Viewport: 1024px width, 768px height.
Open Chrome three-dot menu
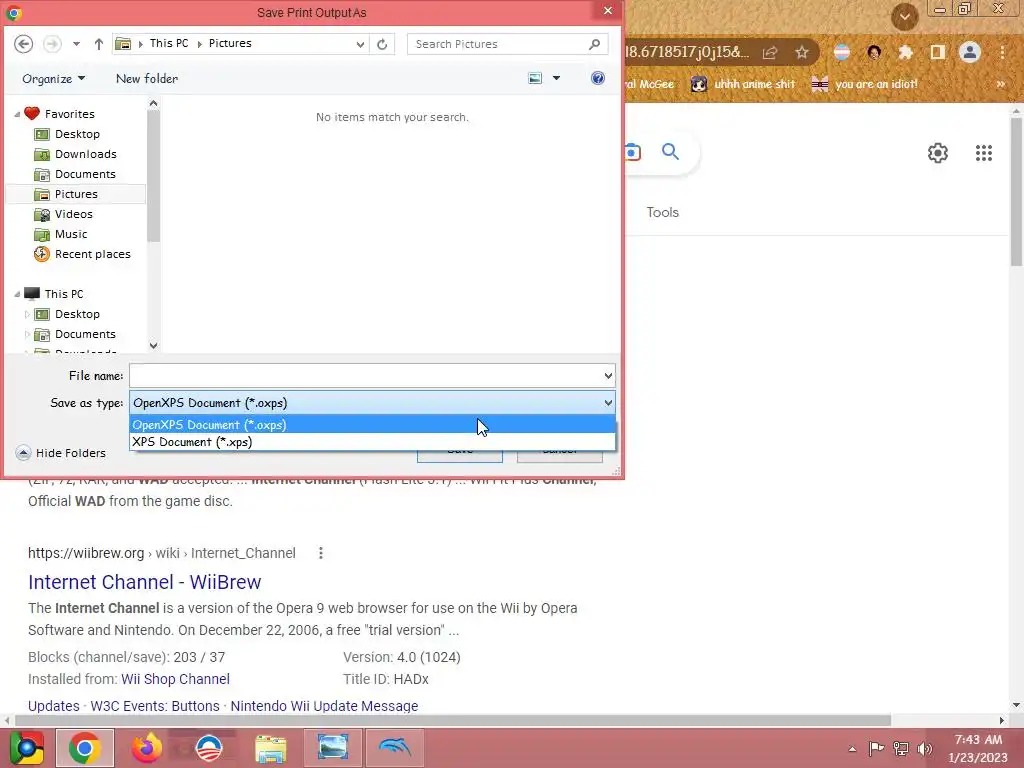pos(1002,52)
